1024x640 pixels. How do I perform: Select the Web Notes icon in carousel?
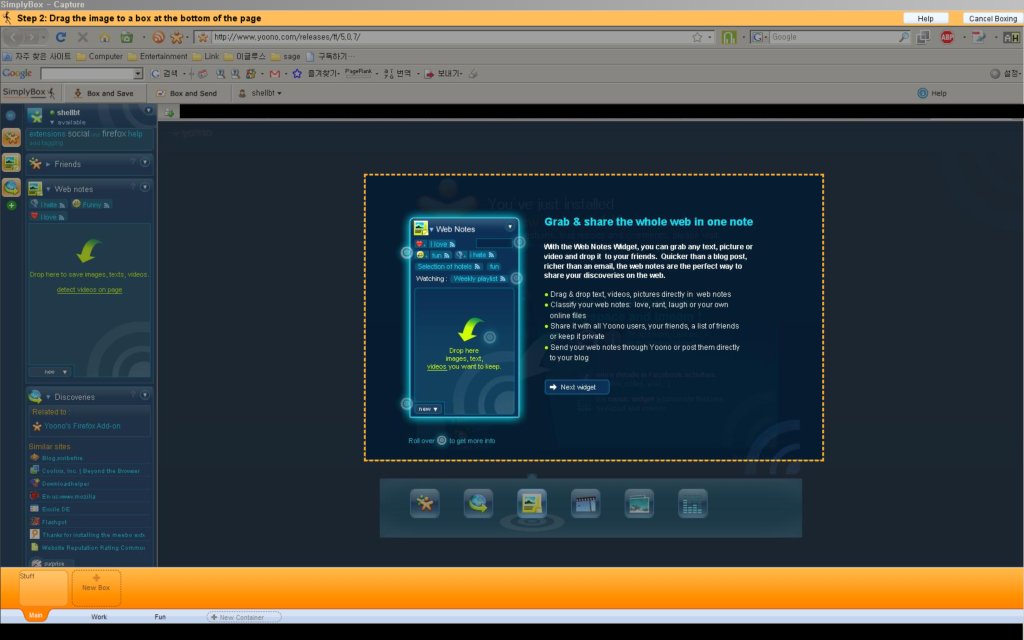532,504
